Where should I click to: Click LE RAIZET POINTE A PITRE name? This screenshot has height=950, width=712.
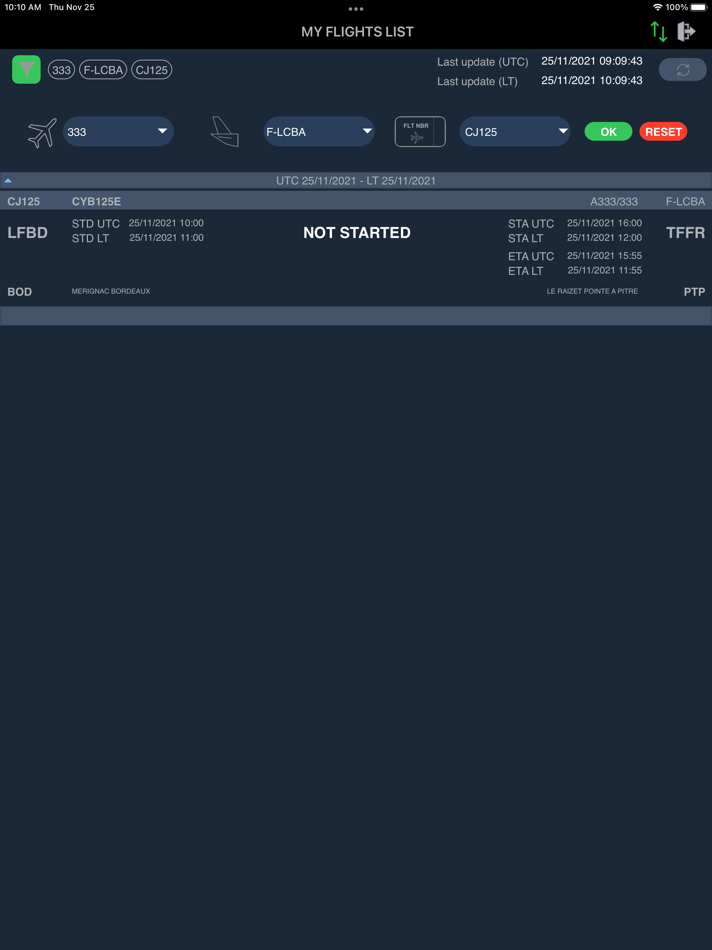592,291
